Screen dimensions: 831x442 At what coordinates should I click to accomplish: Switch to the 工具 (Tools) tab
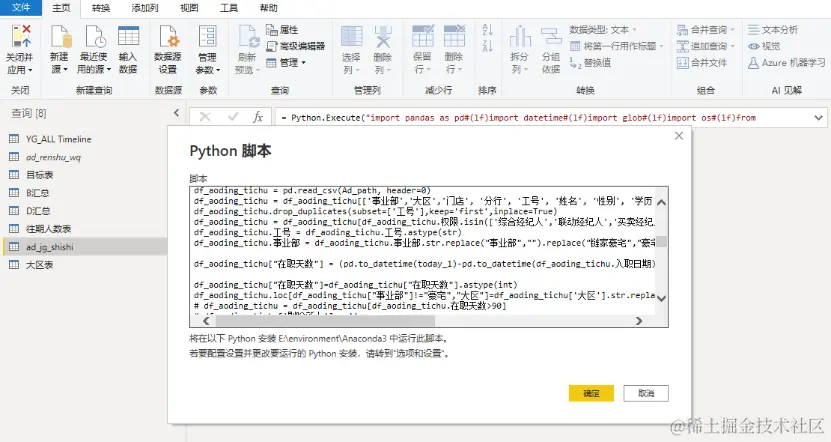tap(229, 8)
